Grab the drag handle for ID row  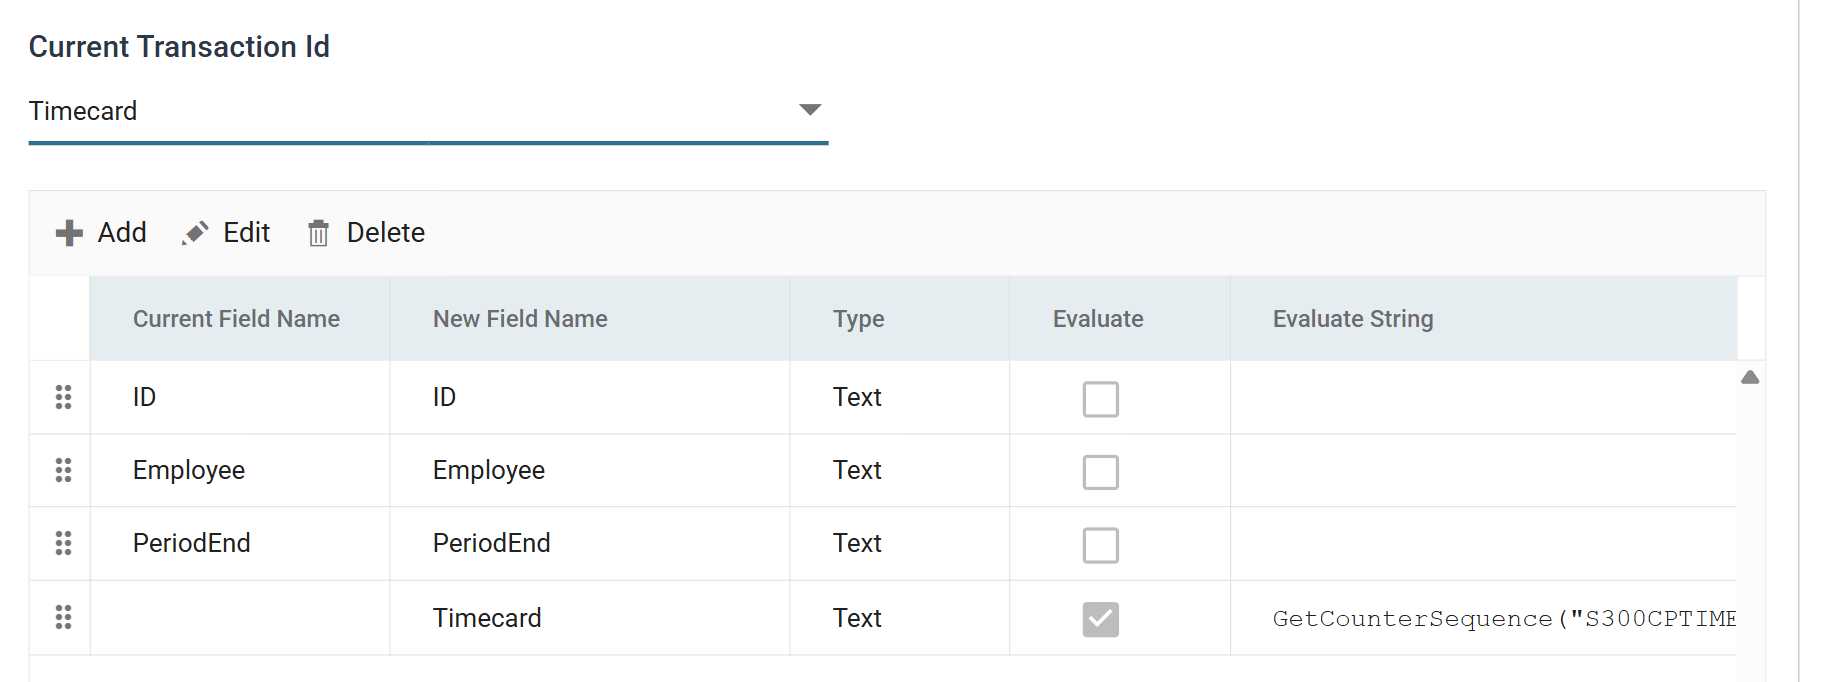click(x=63, y=397)
